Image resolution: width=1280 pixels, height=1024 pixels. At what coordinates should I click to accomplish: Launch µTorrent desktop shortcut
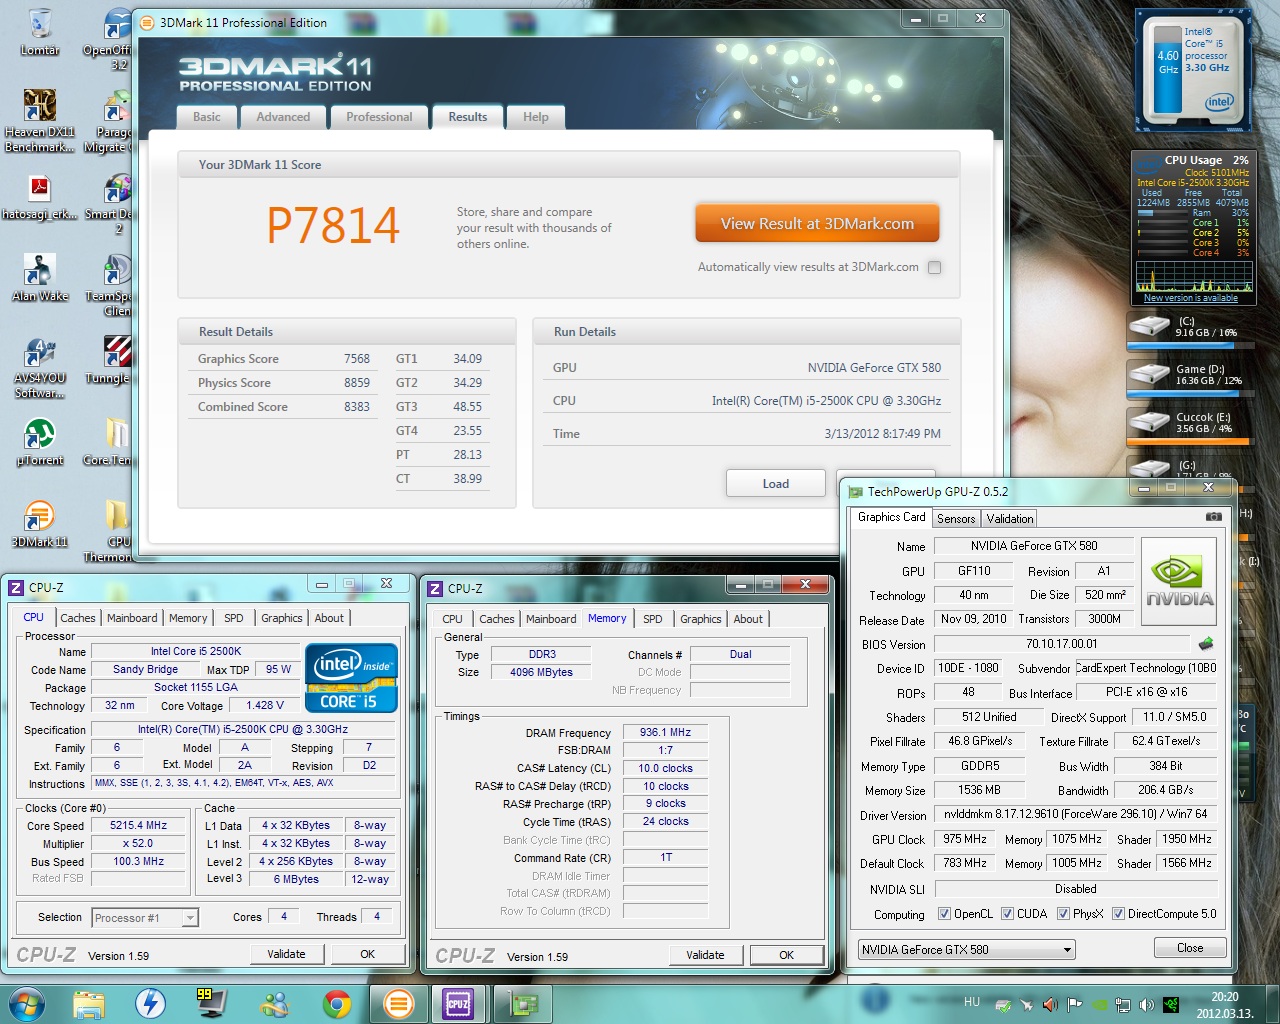pos(40,442)
